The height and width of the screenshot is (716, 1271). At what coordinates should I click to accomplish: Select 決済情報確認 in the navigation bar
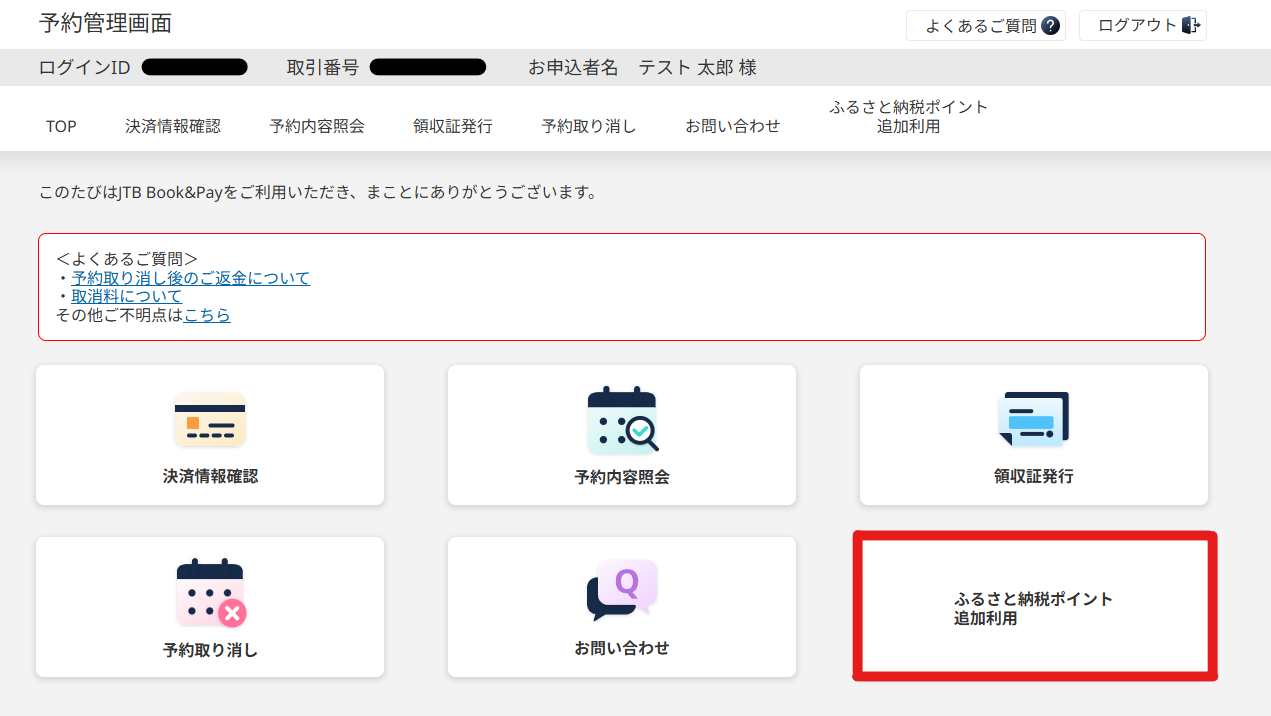[x=173, y=126]
